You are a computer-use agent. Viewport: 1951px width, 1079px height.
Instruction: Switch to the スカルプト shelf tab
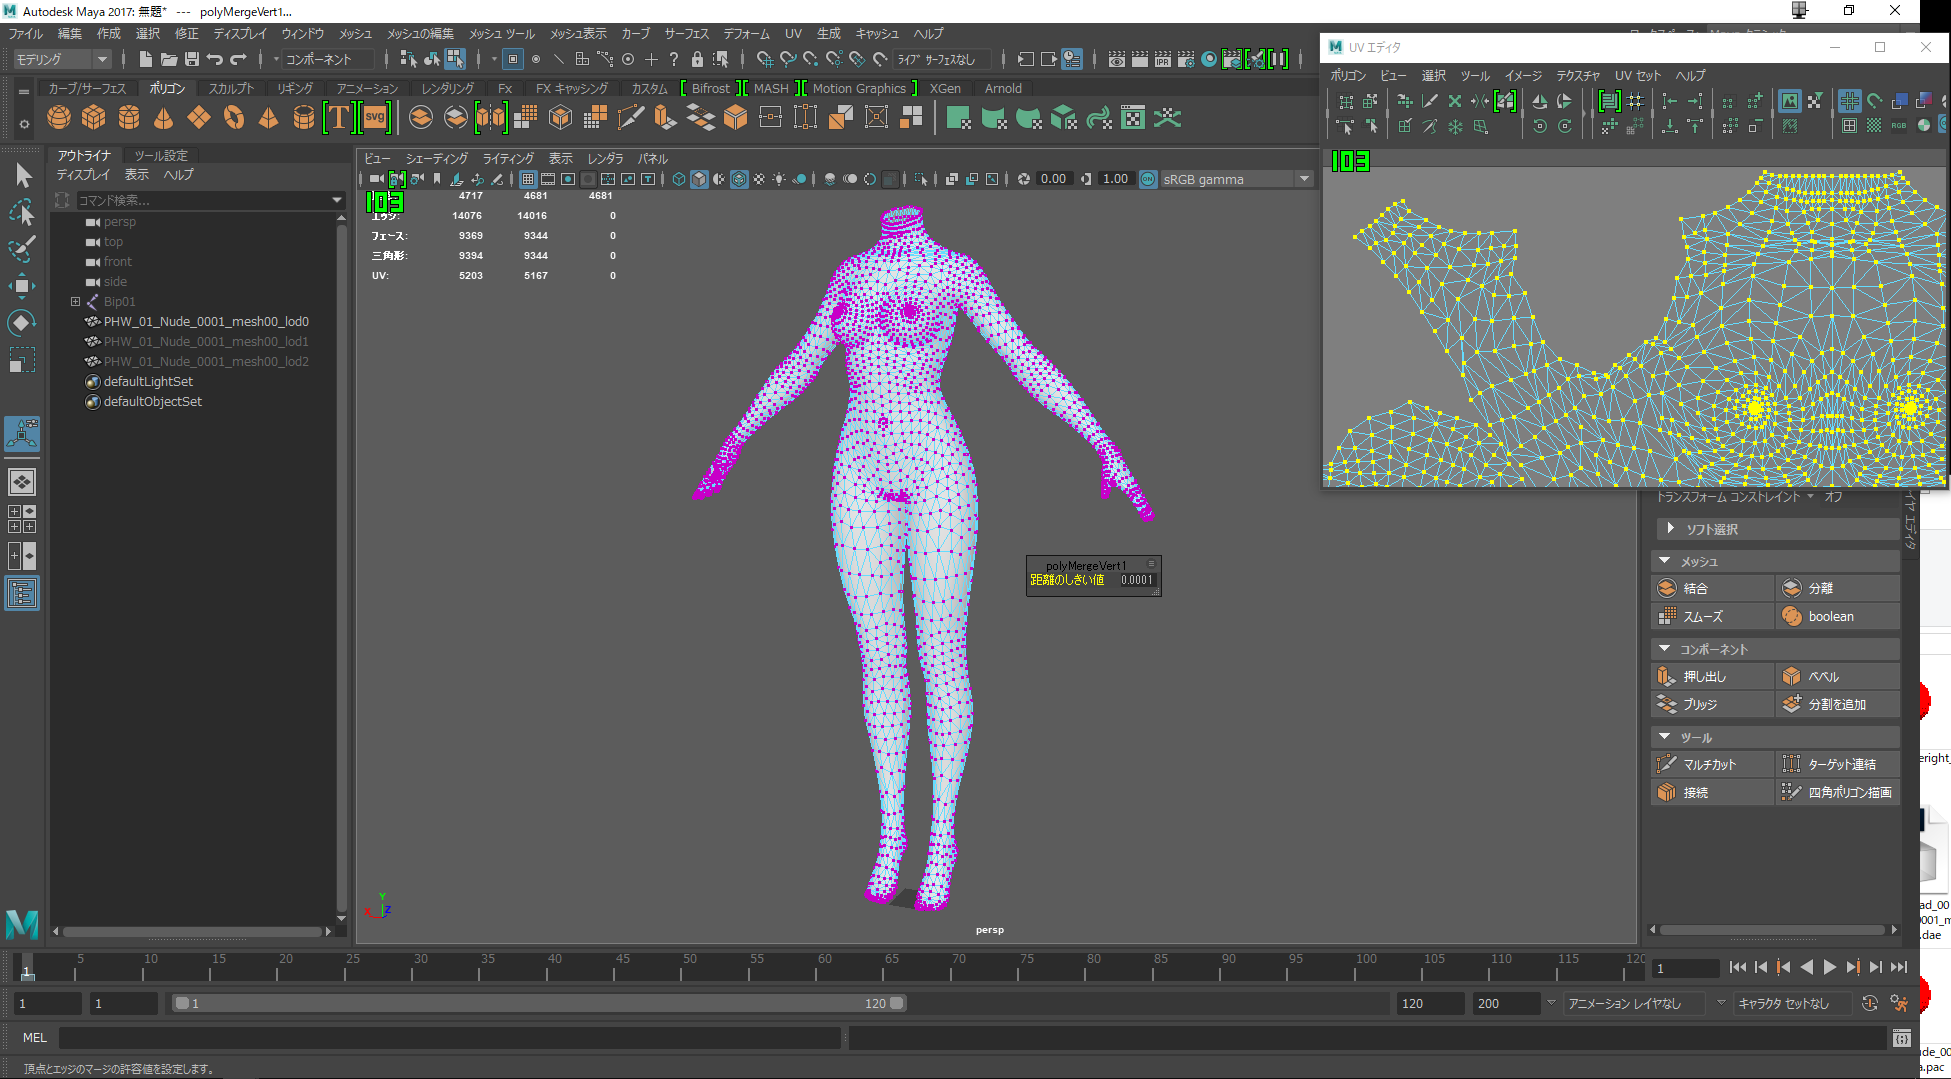click(231, 88)
